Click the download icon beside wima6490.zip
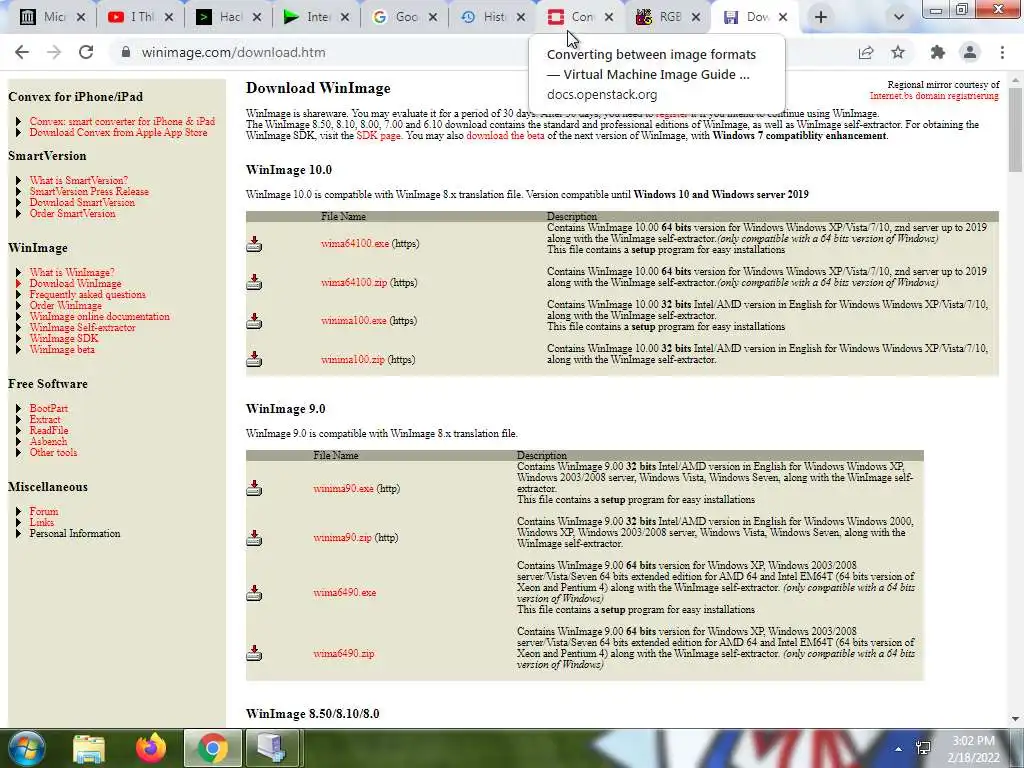Screen dimensions: 1024x768 coord(254,653)
